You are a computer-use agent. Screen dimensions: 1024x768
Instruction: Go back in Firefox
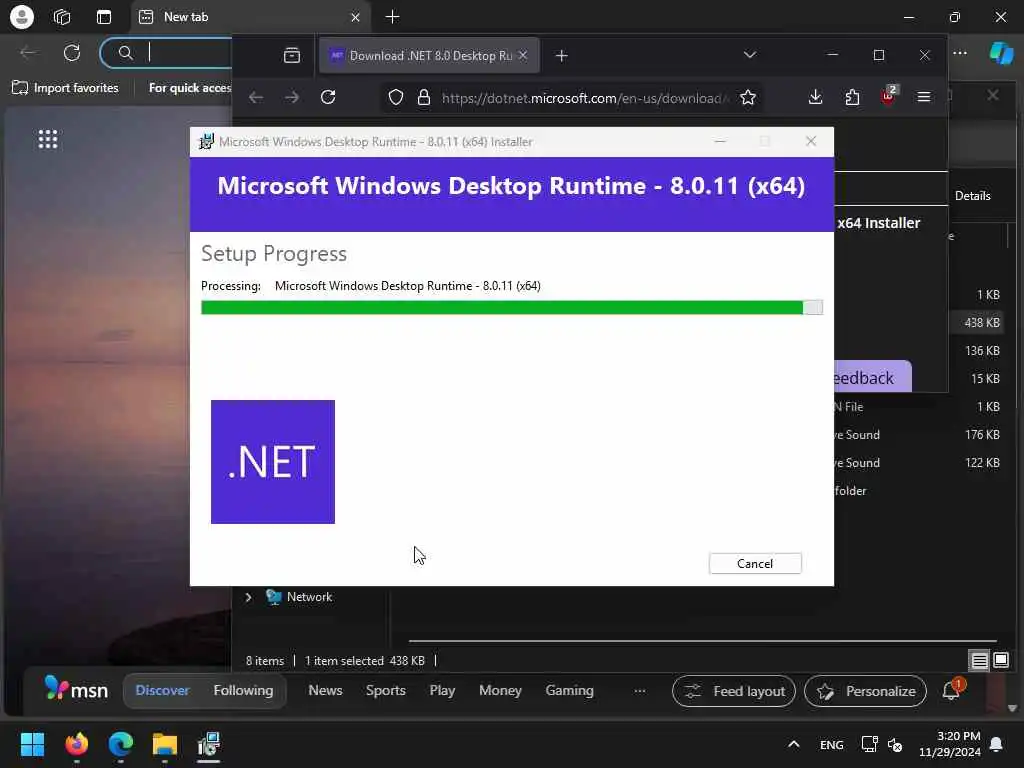(x=256, y=97)
